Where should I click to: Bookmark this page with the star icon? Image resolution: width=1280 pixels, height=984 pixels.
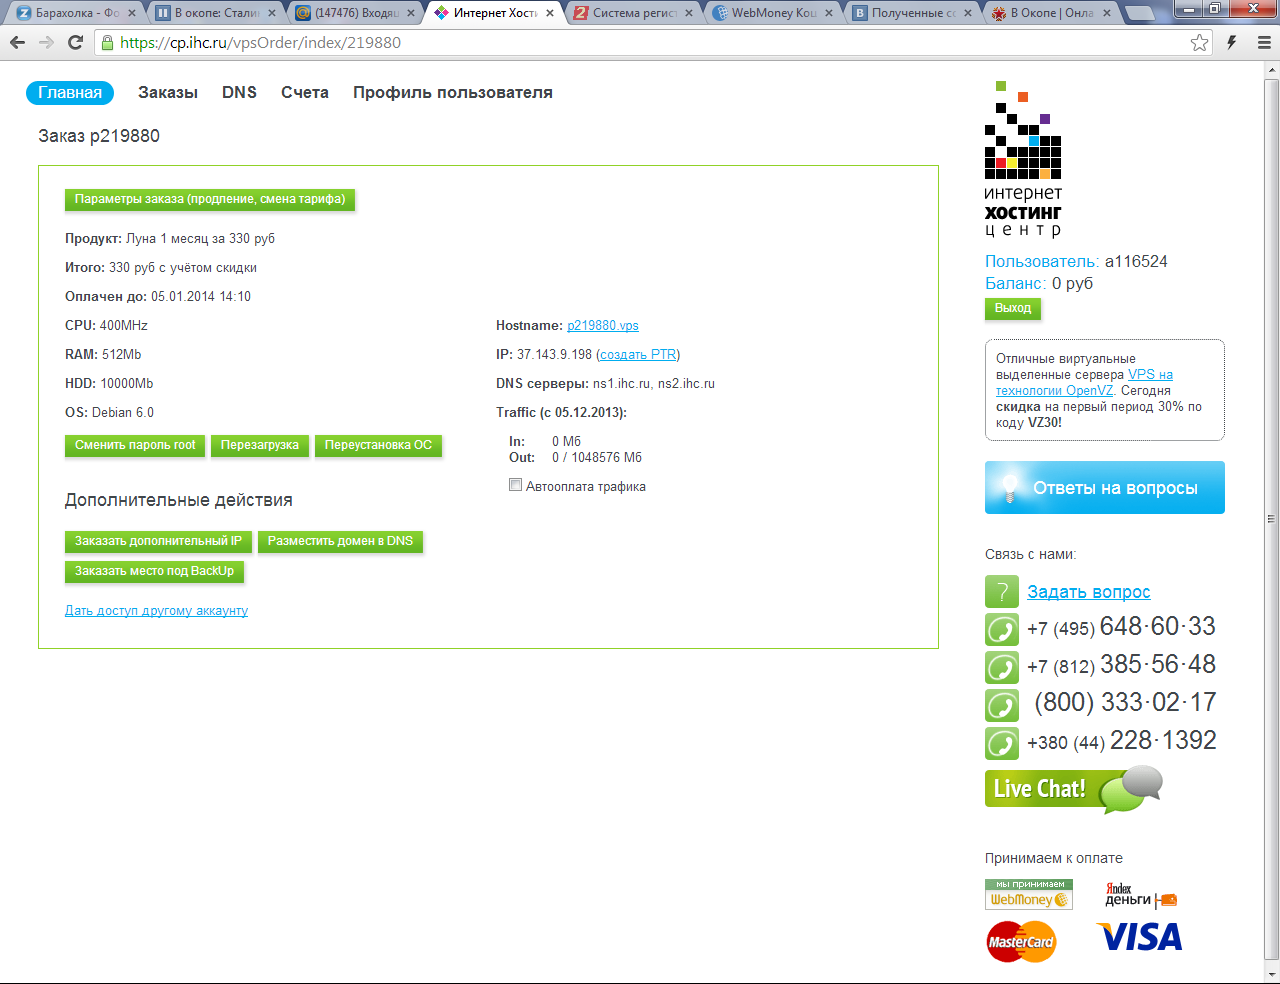tap(1200, 43)
